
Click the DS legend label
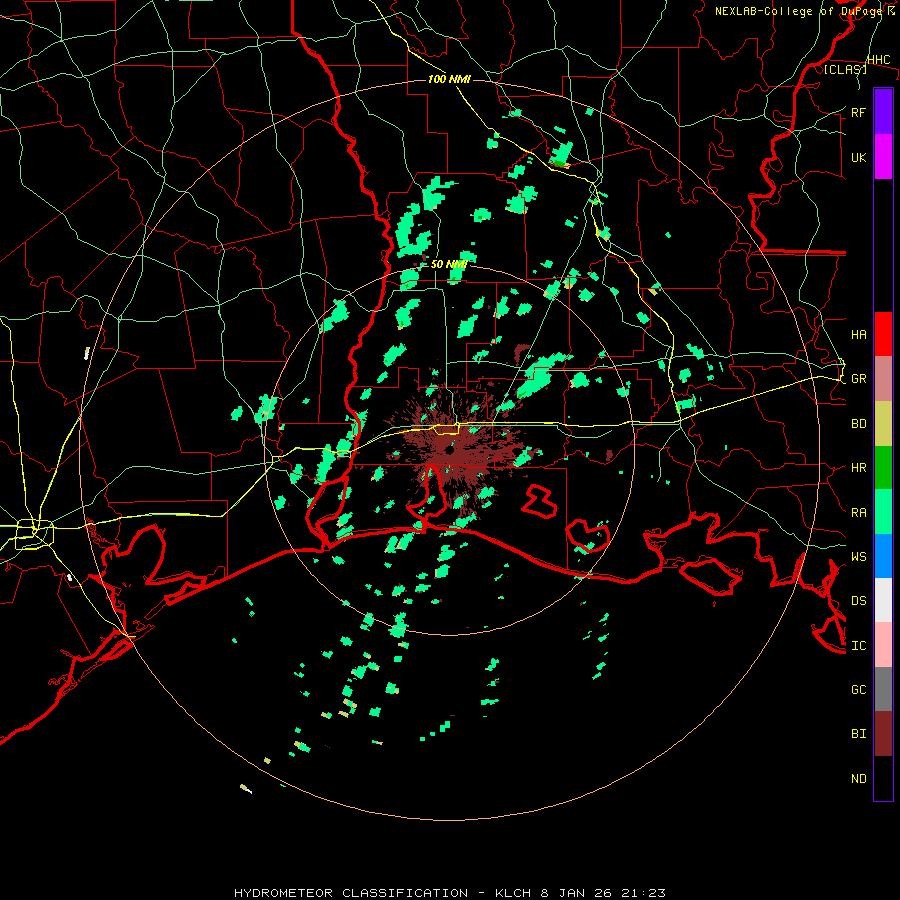coord(858,600)
